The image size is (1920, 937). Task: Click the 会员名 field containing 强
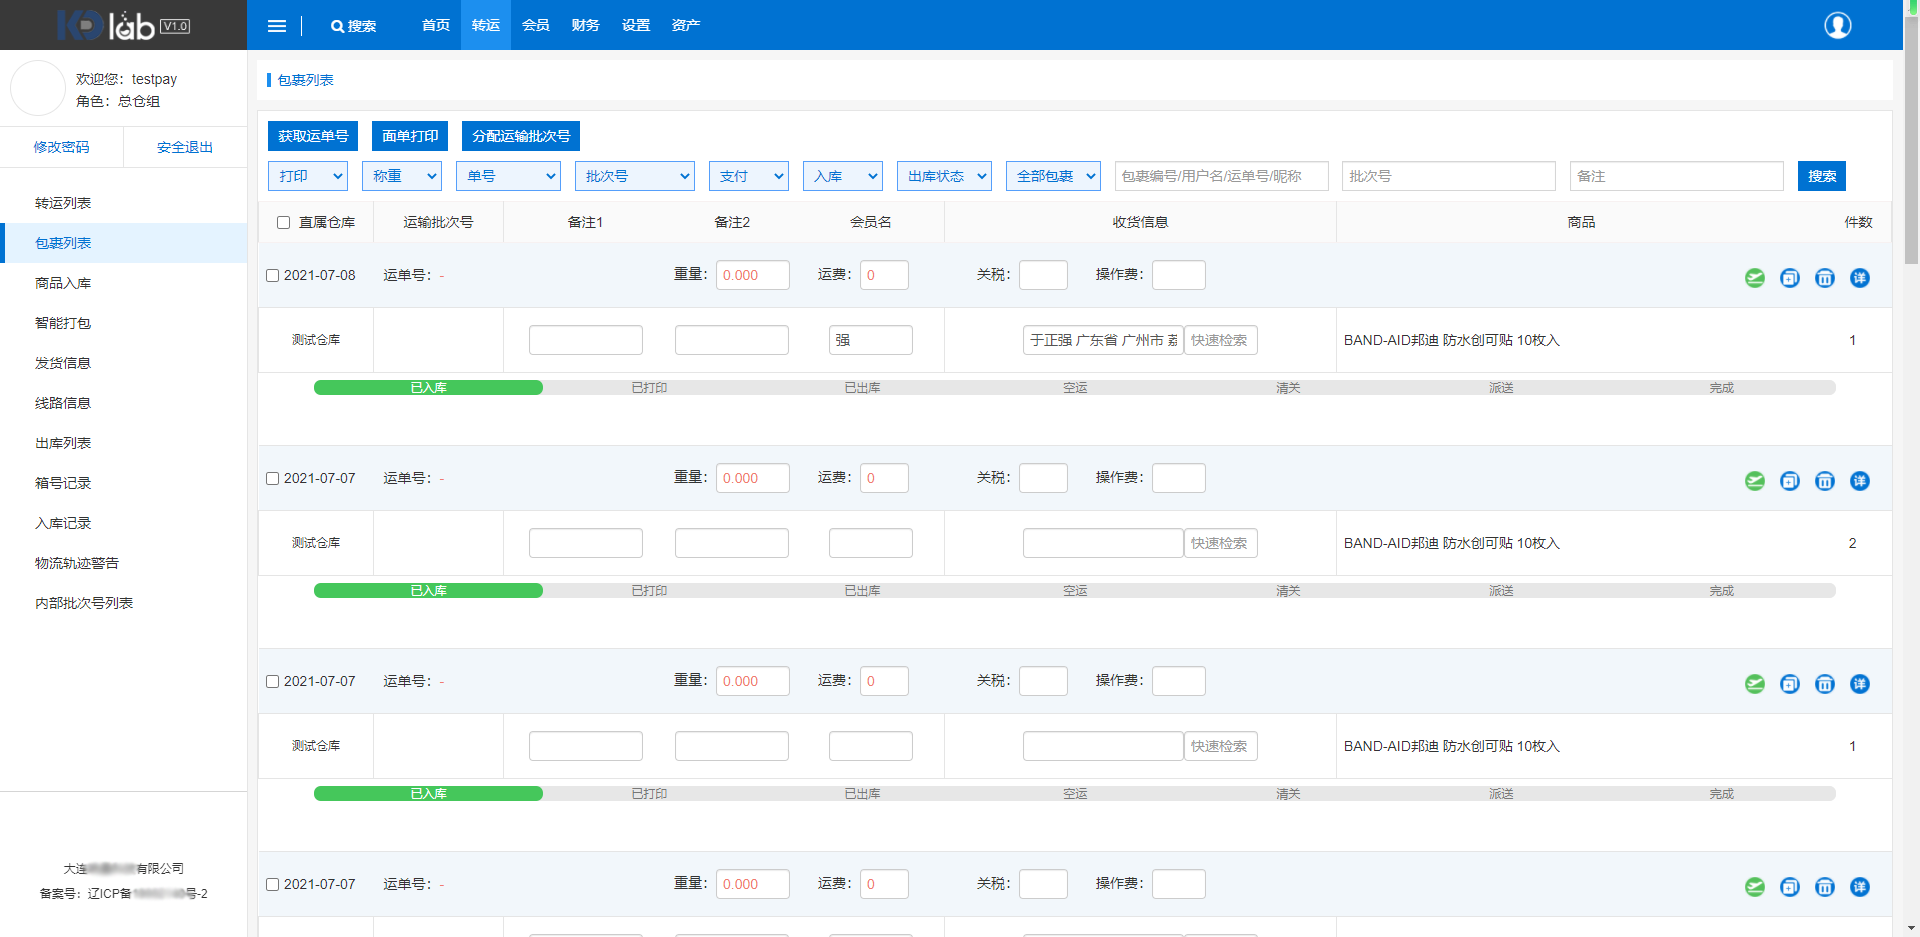point(871,340)
